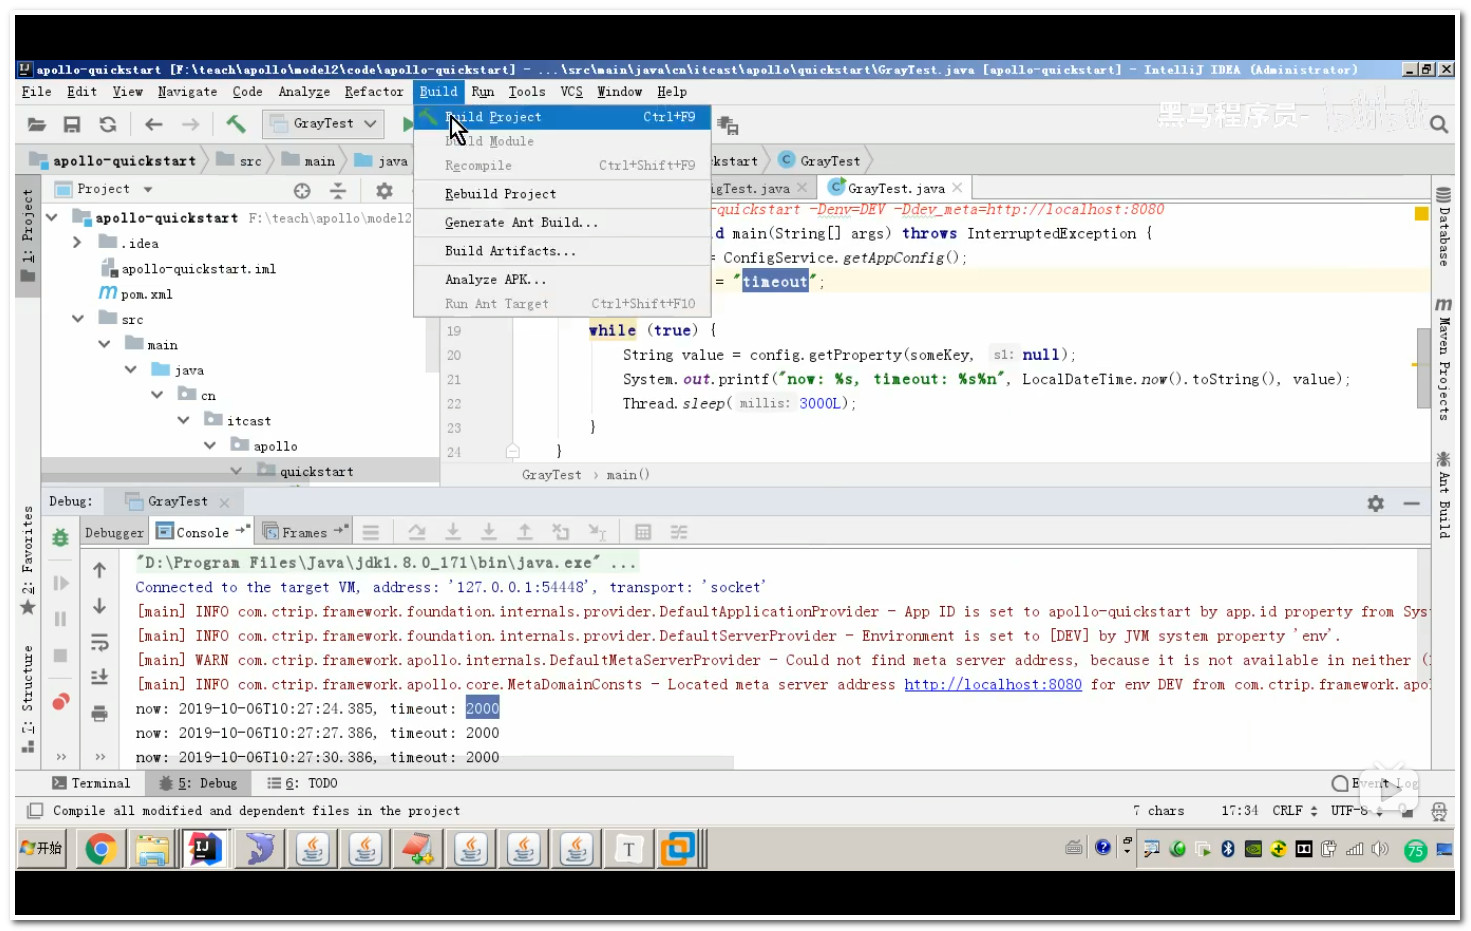Collapse the apollo-quickstart root node
The height and width of the screenshot is (931, 1471).
(52, 217)
